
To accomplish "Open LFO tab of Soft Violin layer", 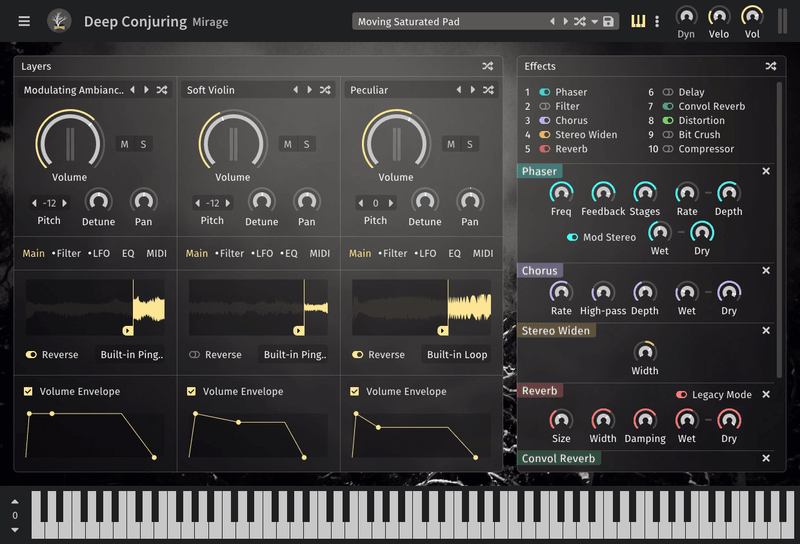I will [x=262, y=253].
